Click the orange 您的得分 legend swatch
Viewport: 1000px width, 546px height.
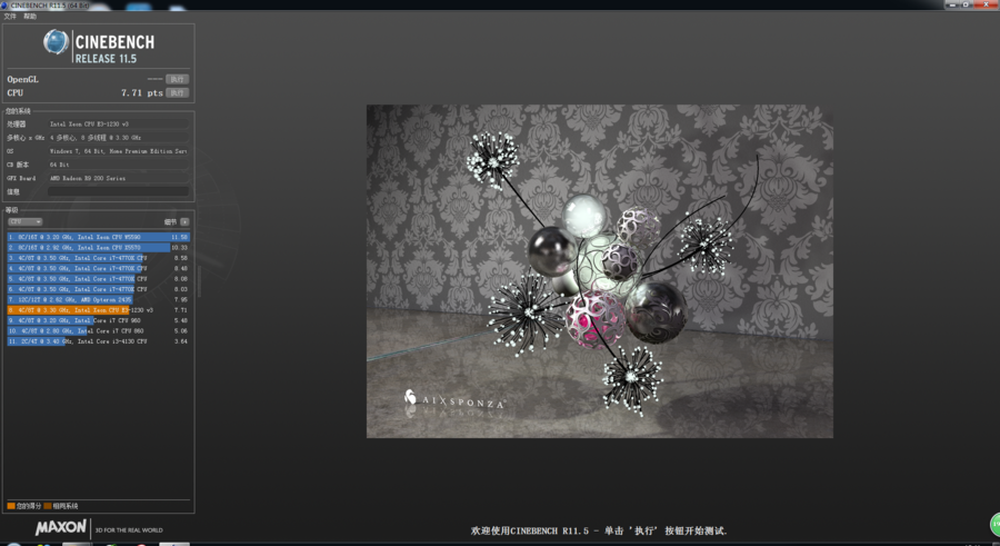pos(11,506)
